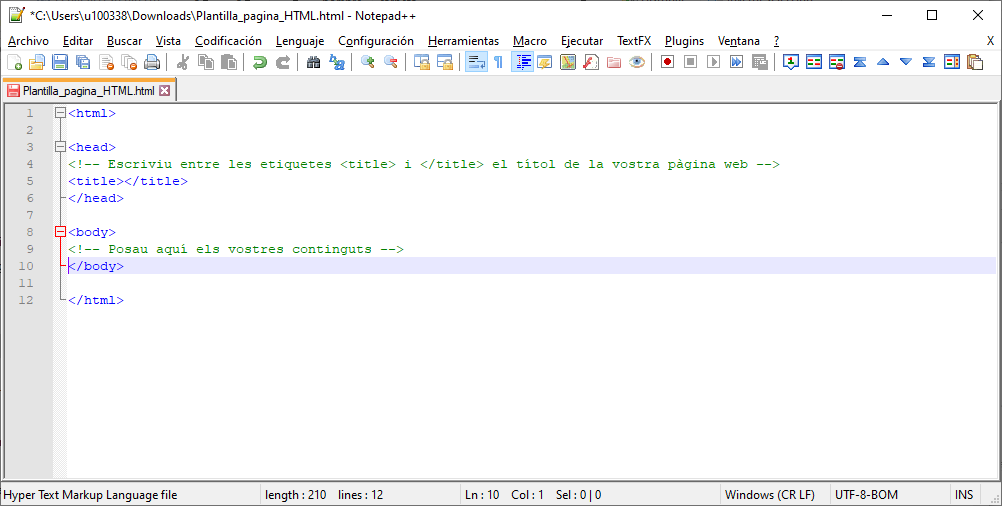Click Windows (CR LF) in status bar

pos(770,494)
